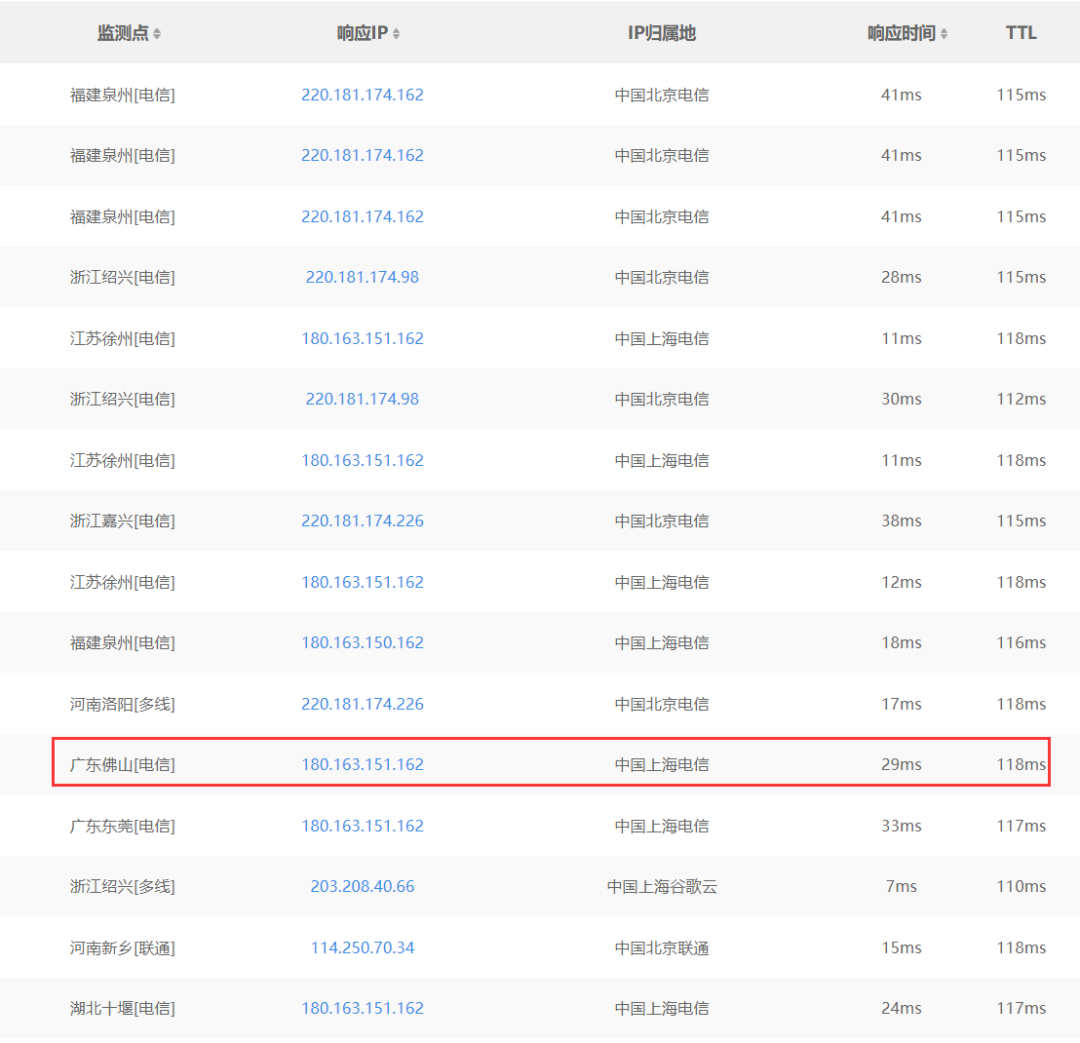Click the TTL column header

1021,33
